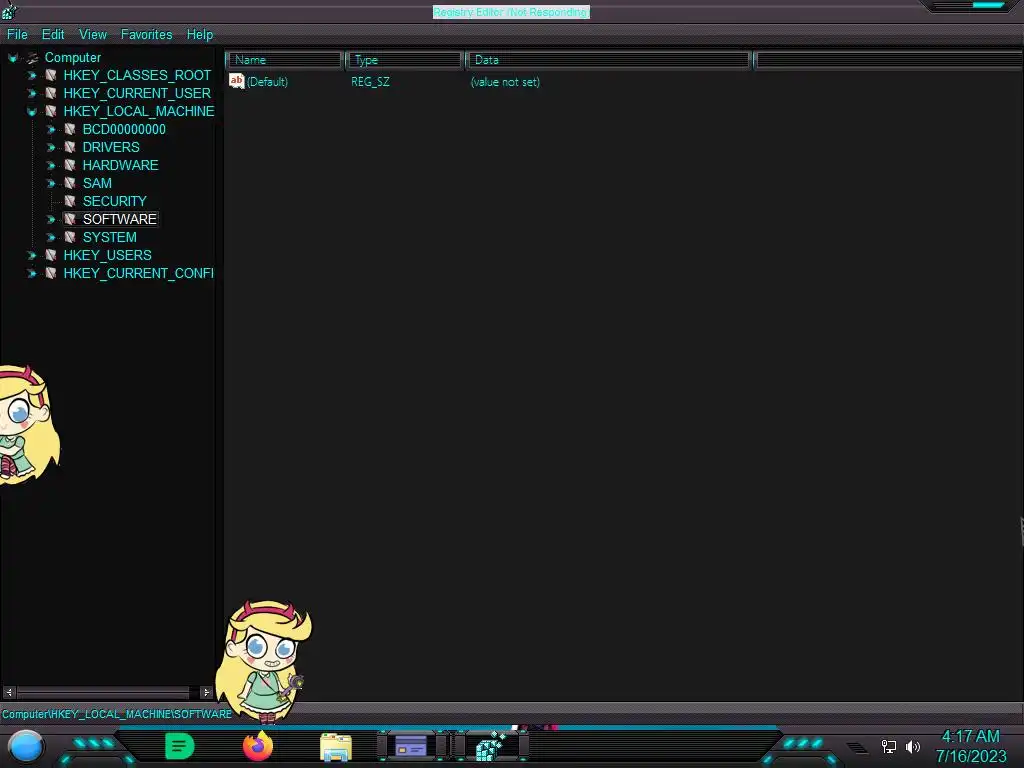
Task: Select the SYSTEM key label
Action: click(x=110, y=237)
